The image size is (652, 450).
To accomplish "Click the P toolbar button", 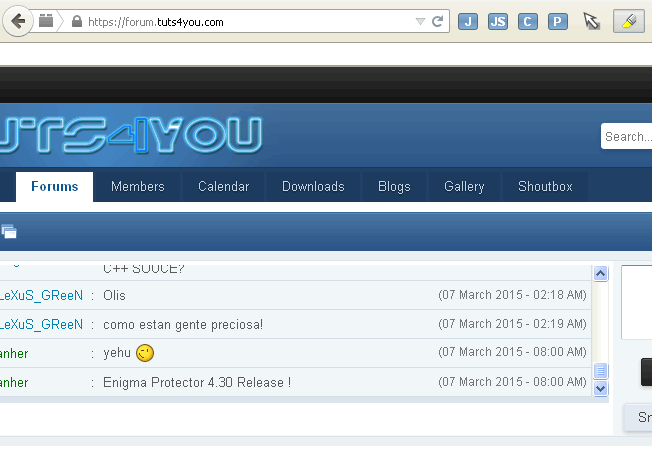I will (558, 22).
